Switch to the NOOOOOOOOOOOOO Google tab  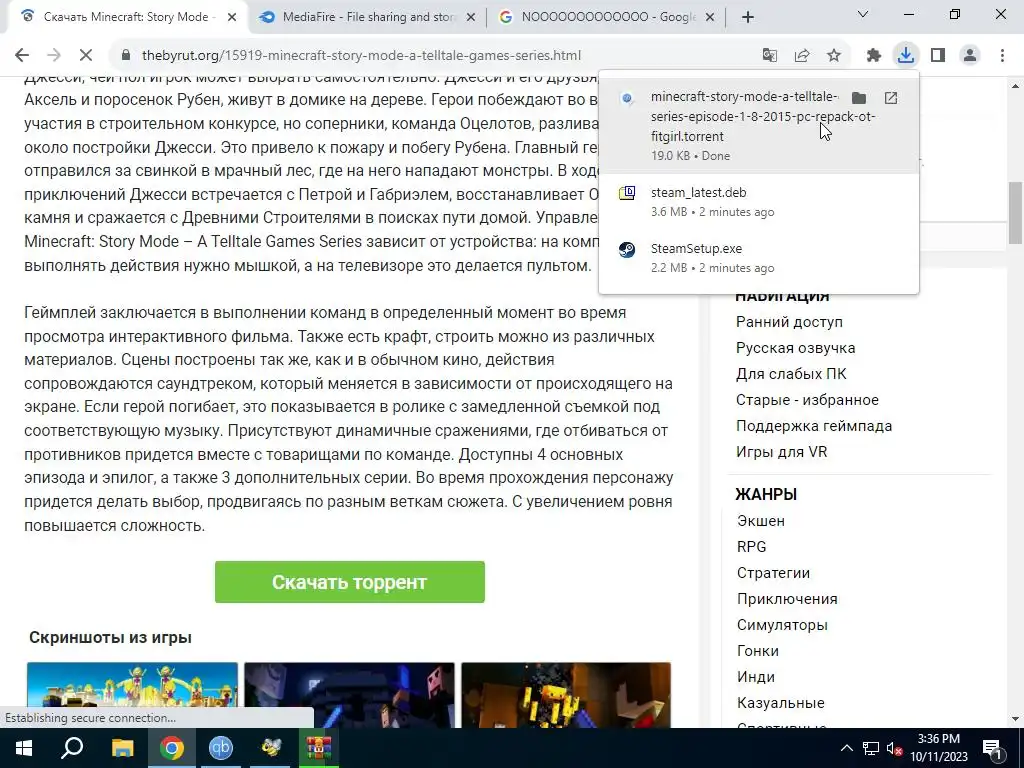605,17
